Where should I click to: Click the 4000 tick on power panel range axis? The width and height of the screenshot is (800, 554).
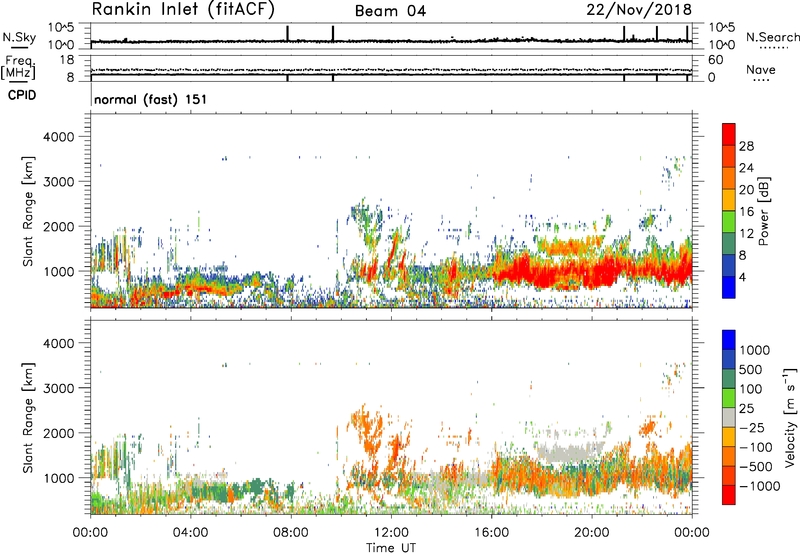pos(58,137)
